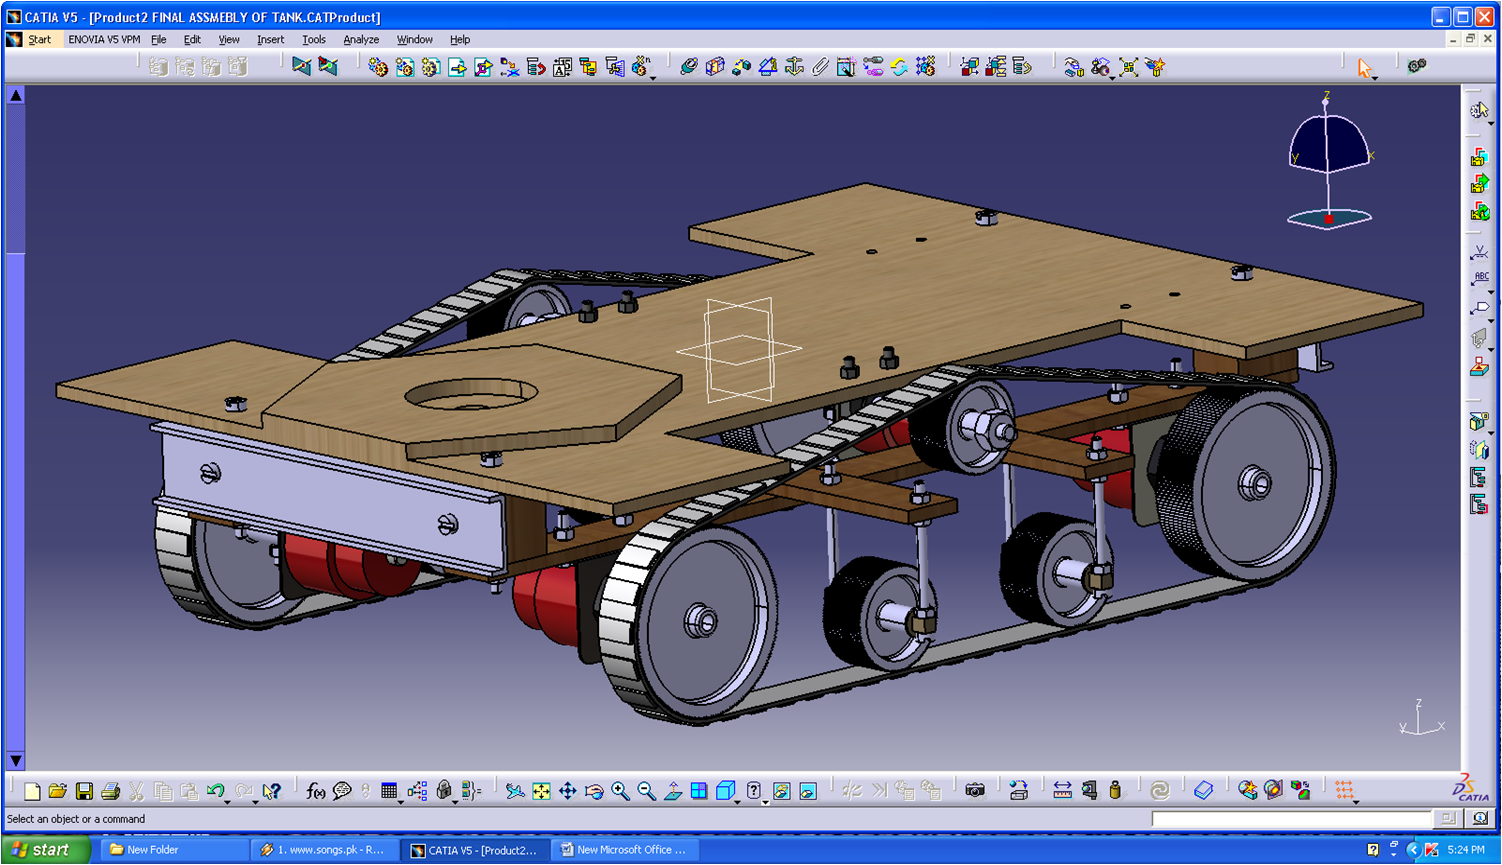Screen dimensions: 1502x865
Task: Click the Catalog Browser book icon
Action: tap(1204, 791)
